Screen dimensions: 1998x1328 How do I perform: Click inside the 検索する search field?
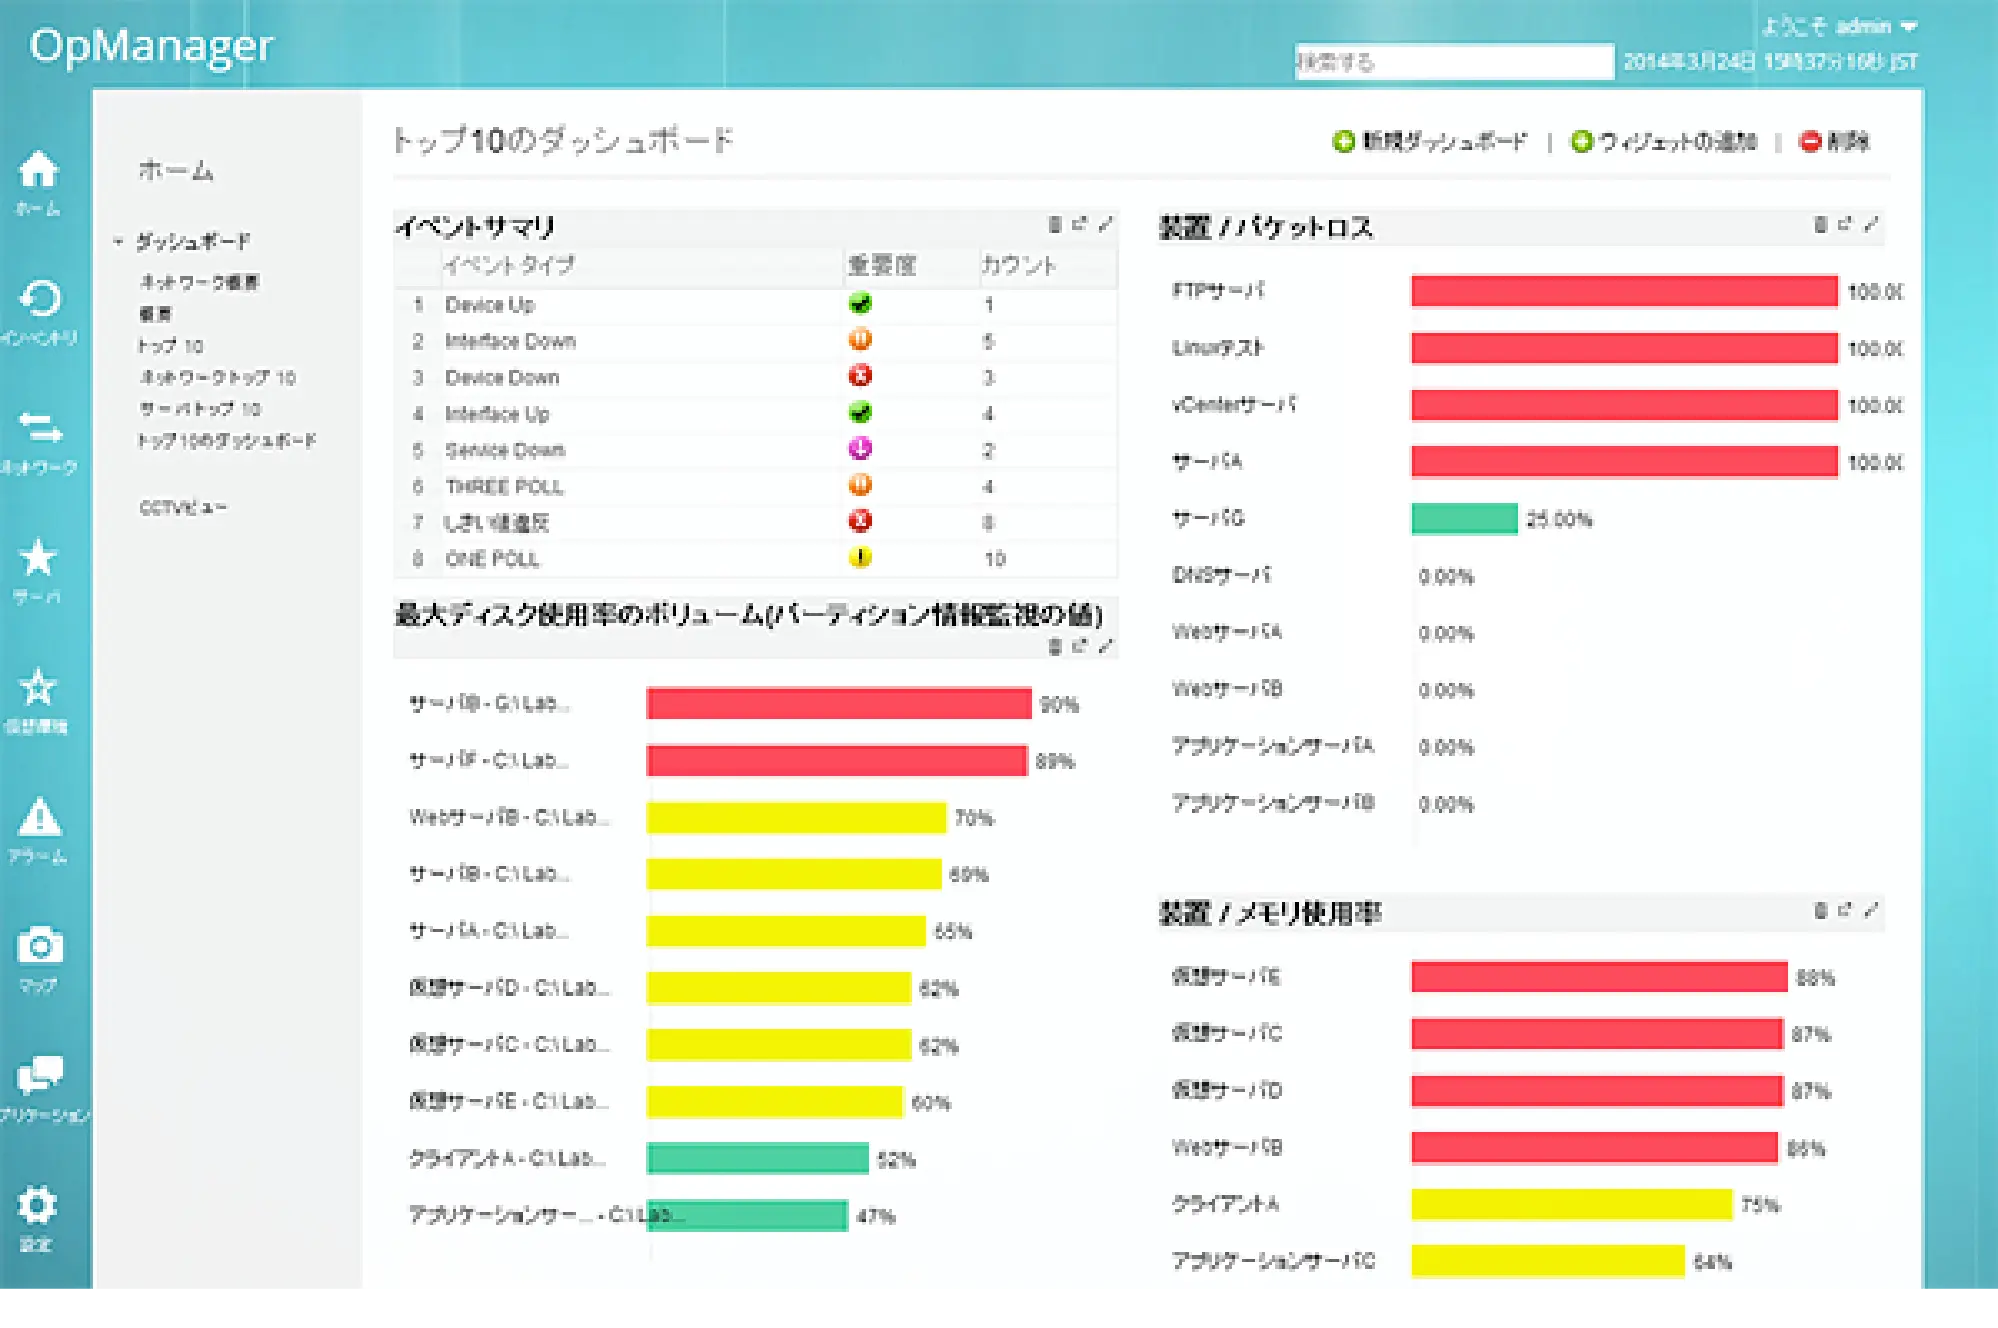tap(1455, 62)
